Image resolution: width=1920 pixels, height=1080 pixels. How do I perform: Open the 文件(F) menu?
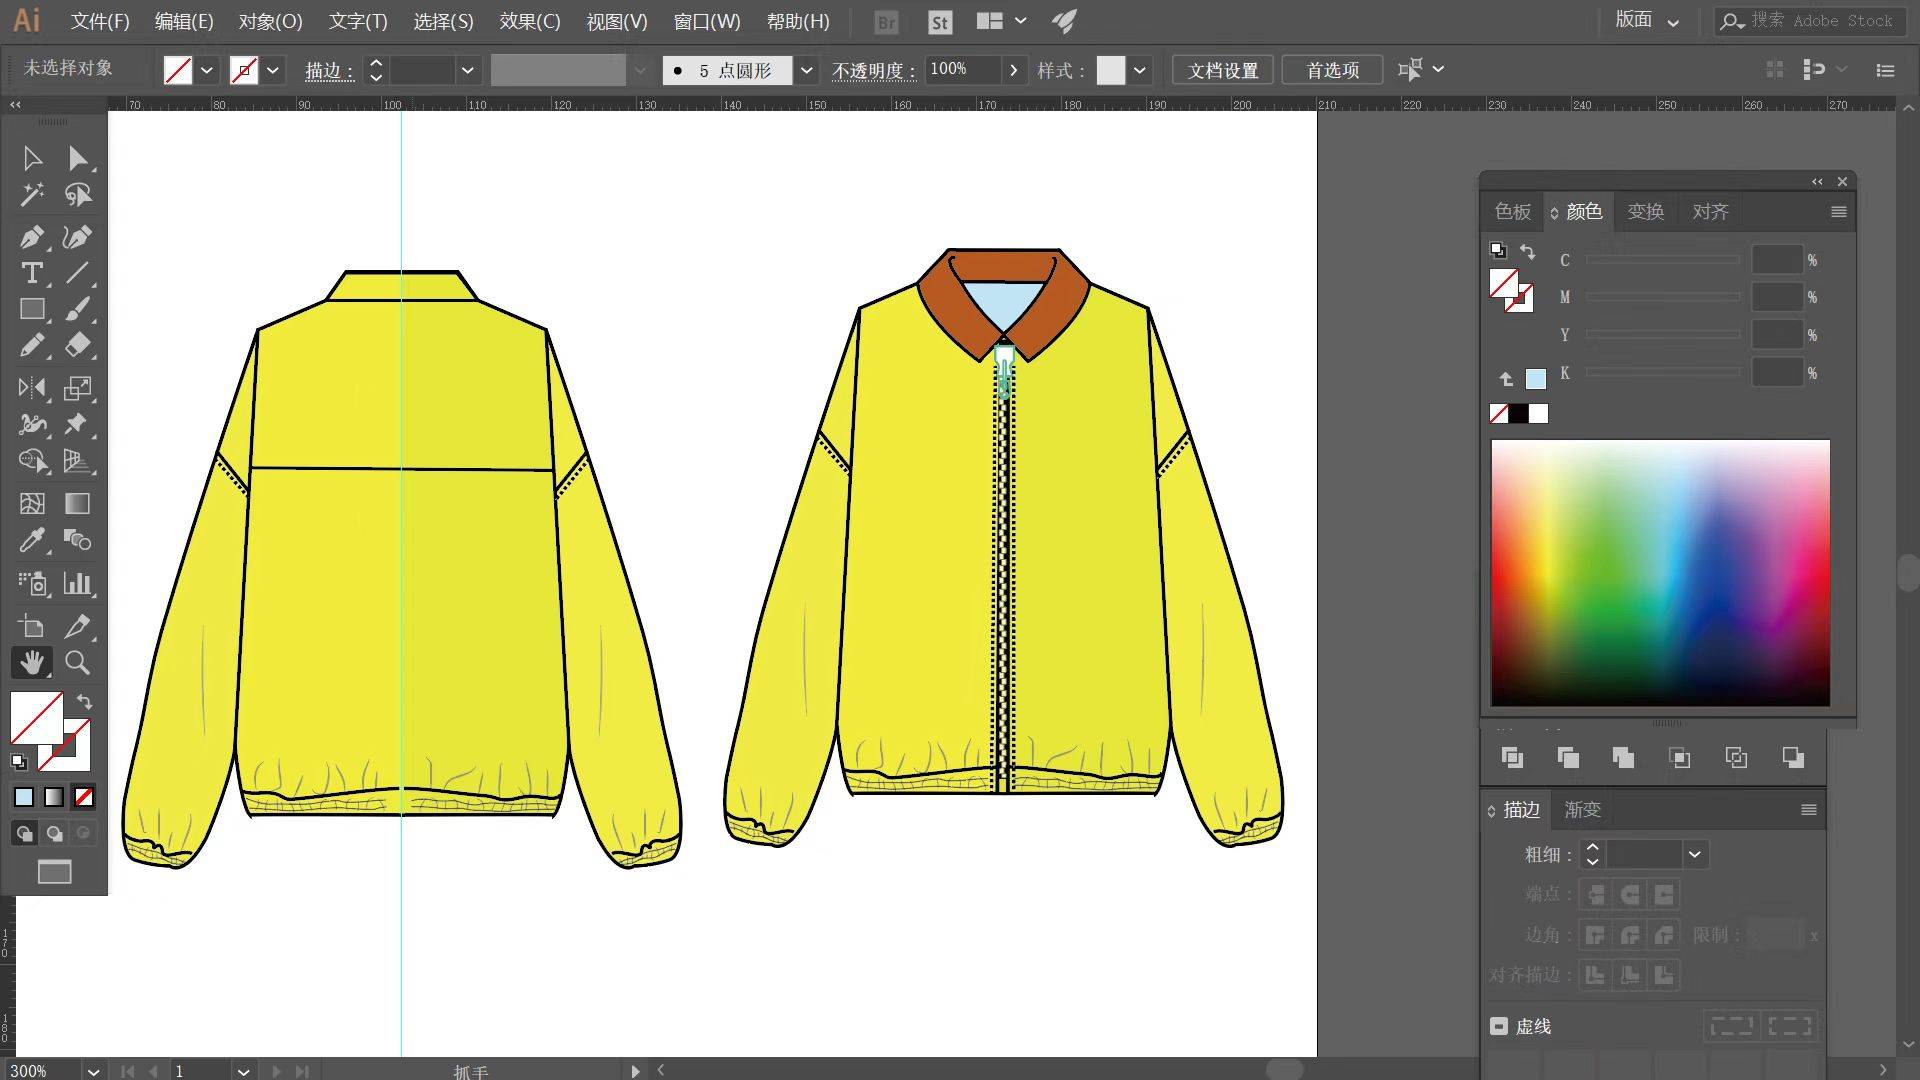(100, 21)
